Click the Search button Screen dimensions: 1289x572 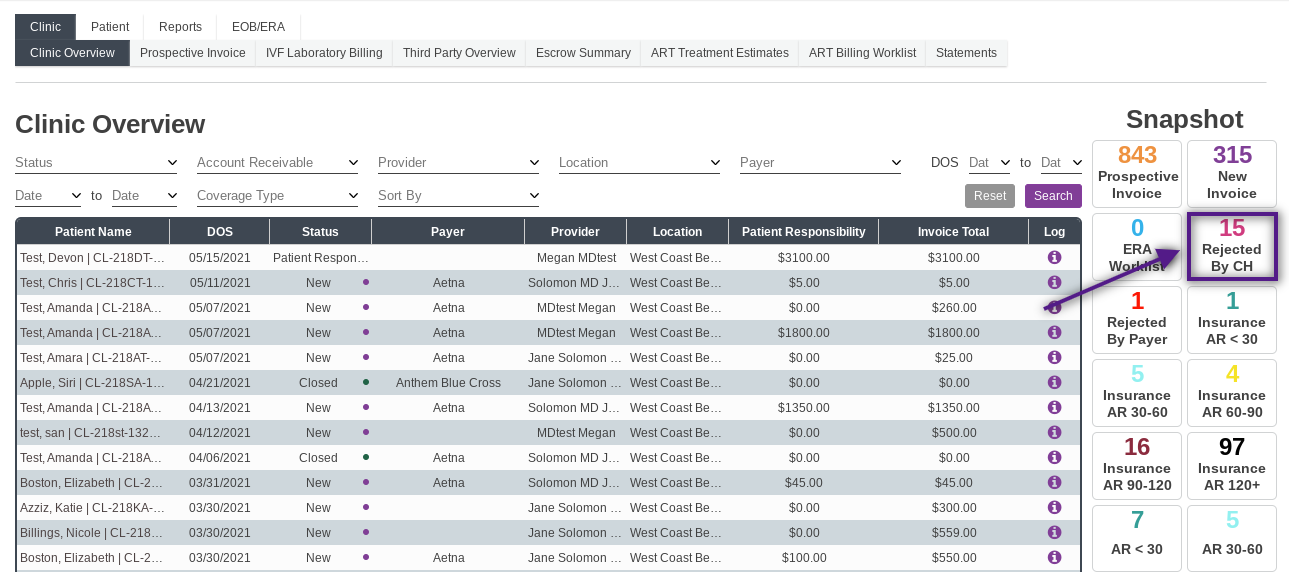[1053, 196]
